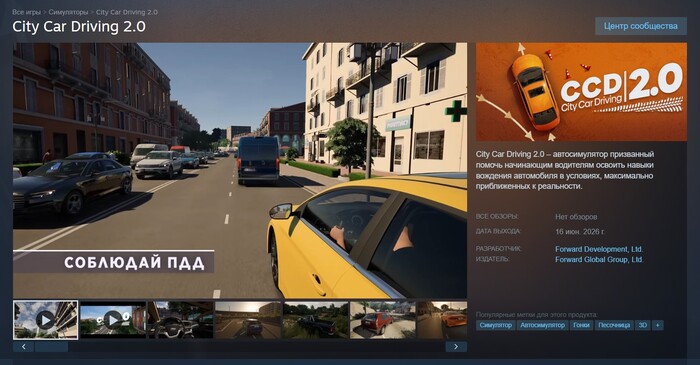
Task: Play the first trailer video thumbnail
Action: pyautogui.click(x=46, y=320)
